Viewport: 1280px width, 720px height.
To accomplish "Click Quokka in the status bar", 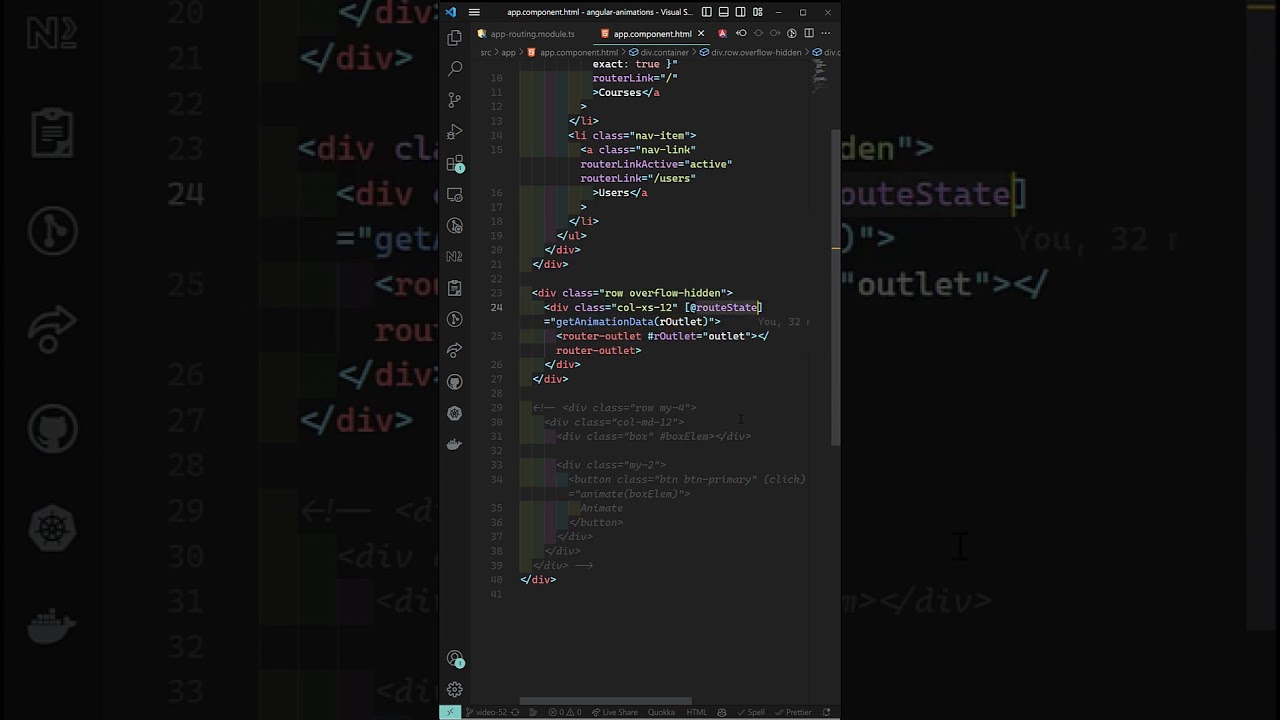I will click(661, 712).
